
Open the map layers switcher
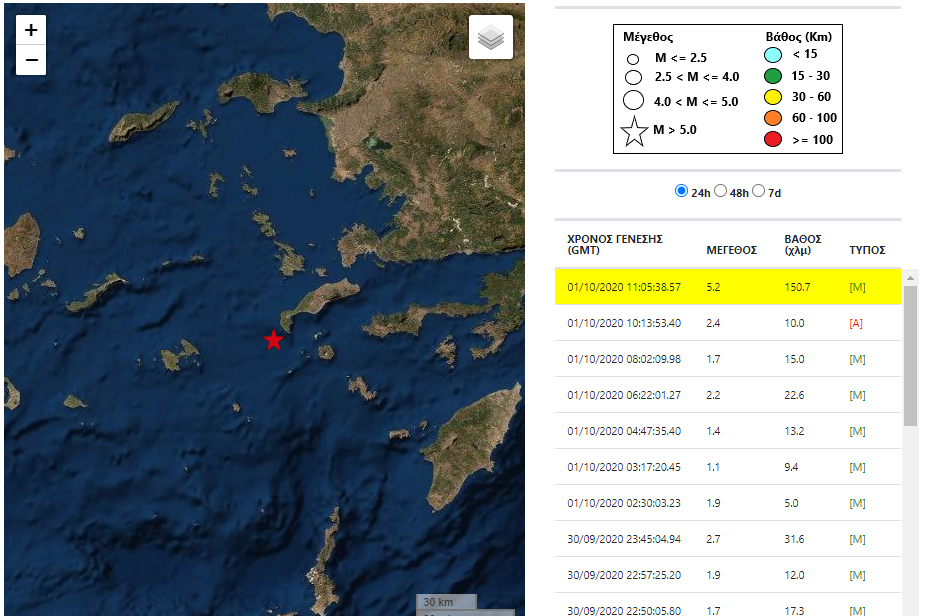[x=490, y=37]
